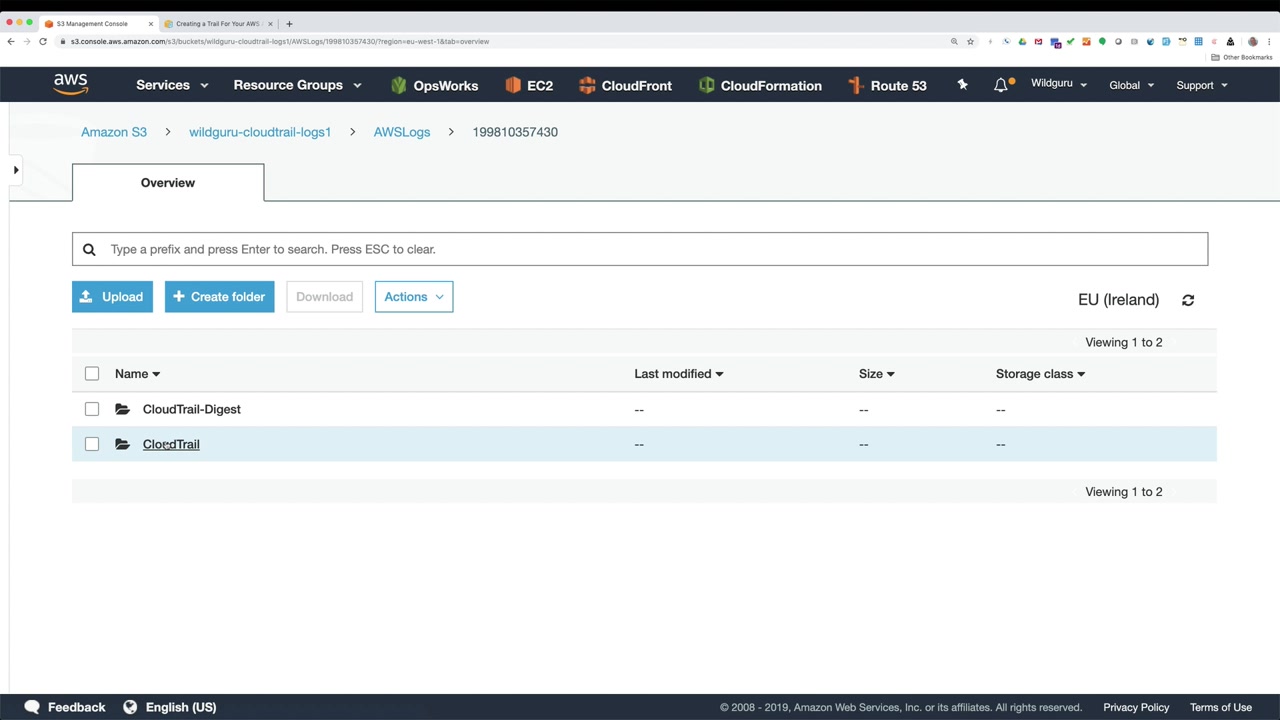Expand the Services dropdown
The width and height of the screenshot is (1280, 720).
[172, 85]
